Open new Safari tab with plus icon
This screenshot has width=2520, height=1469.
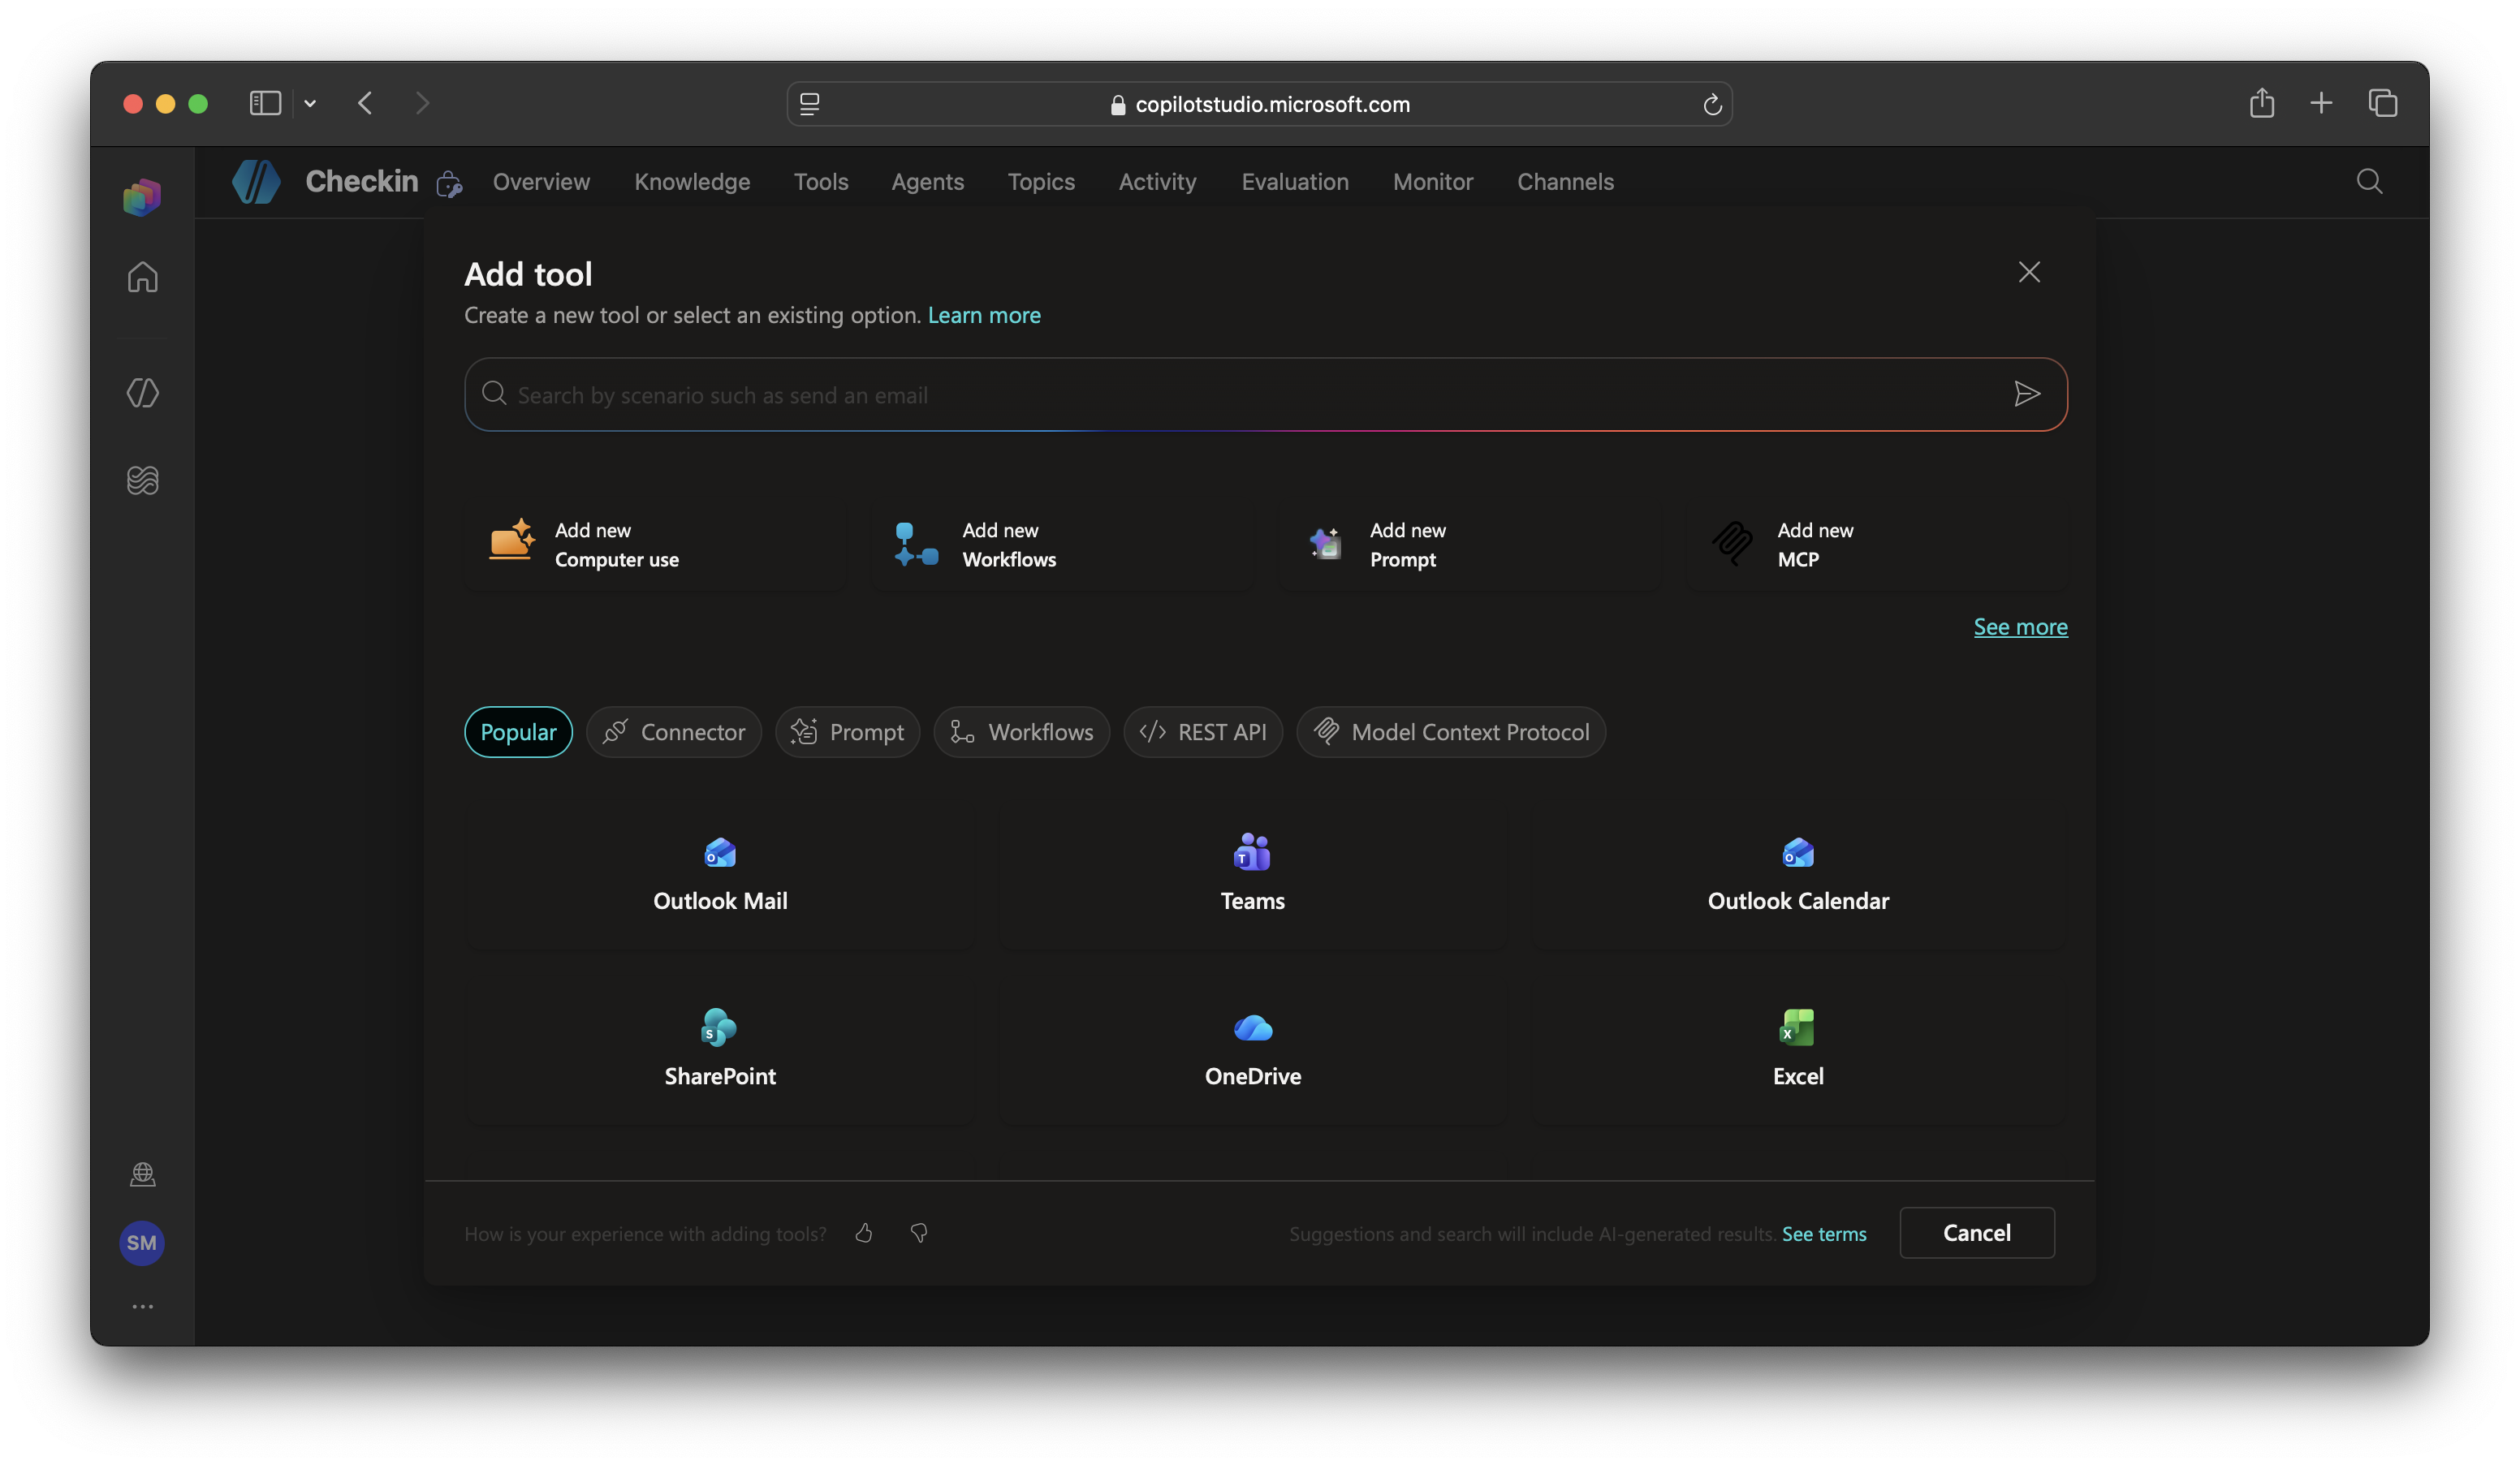(x=2320, y=103)
